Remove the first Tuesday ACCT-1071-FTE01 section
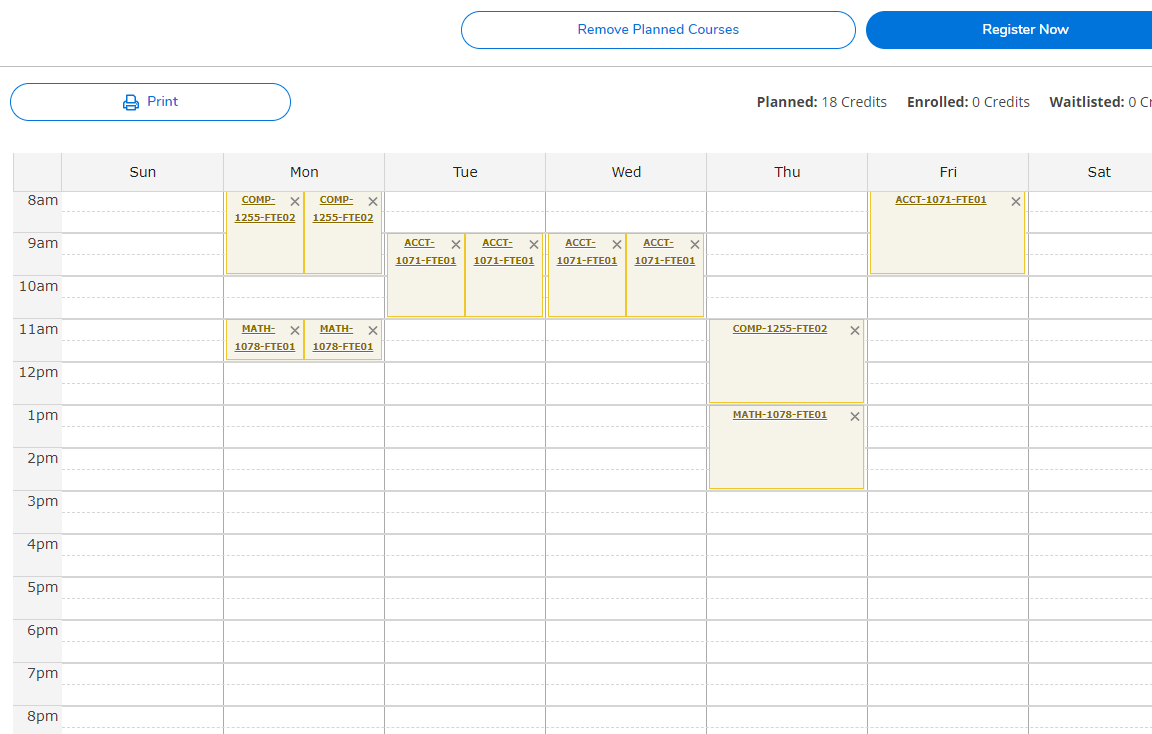1152x734 pixels. click(x=455, y=243)
